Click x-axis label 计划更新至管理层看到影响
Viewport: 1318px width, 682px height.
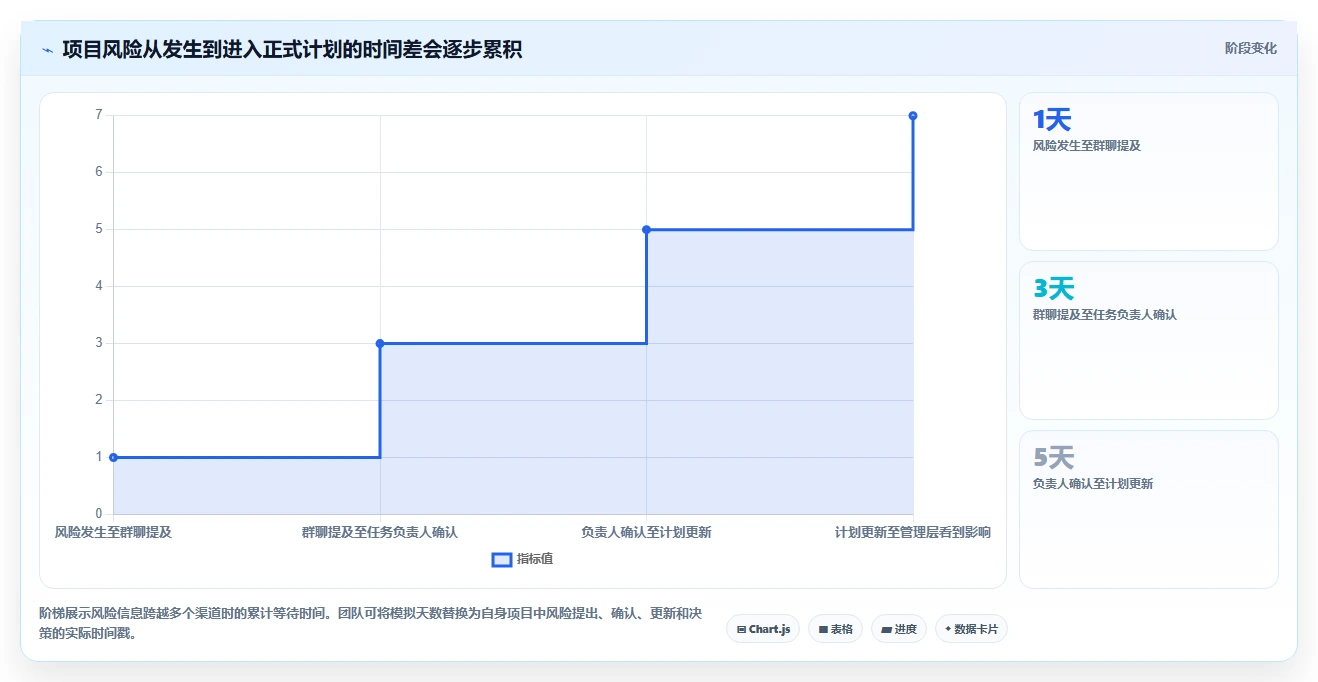[x=913, y=532]
